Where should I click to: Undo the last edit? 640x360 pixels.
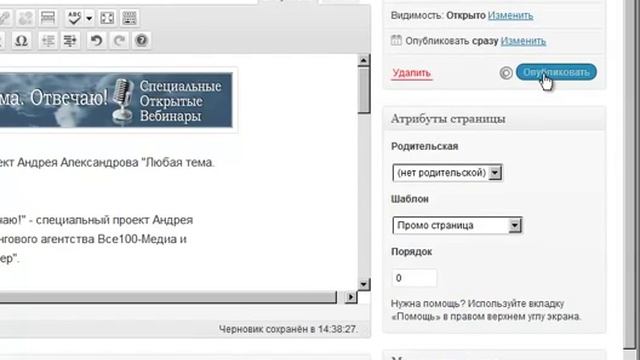click(x=96, y=40)
